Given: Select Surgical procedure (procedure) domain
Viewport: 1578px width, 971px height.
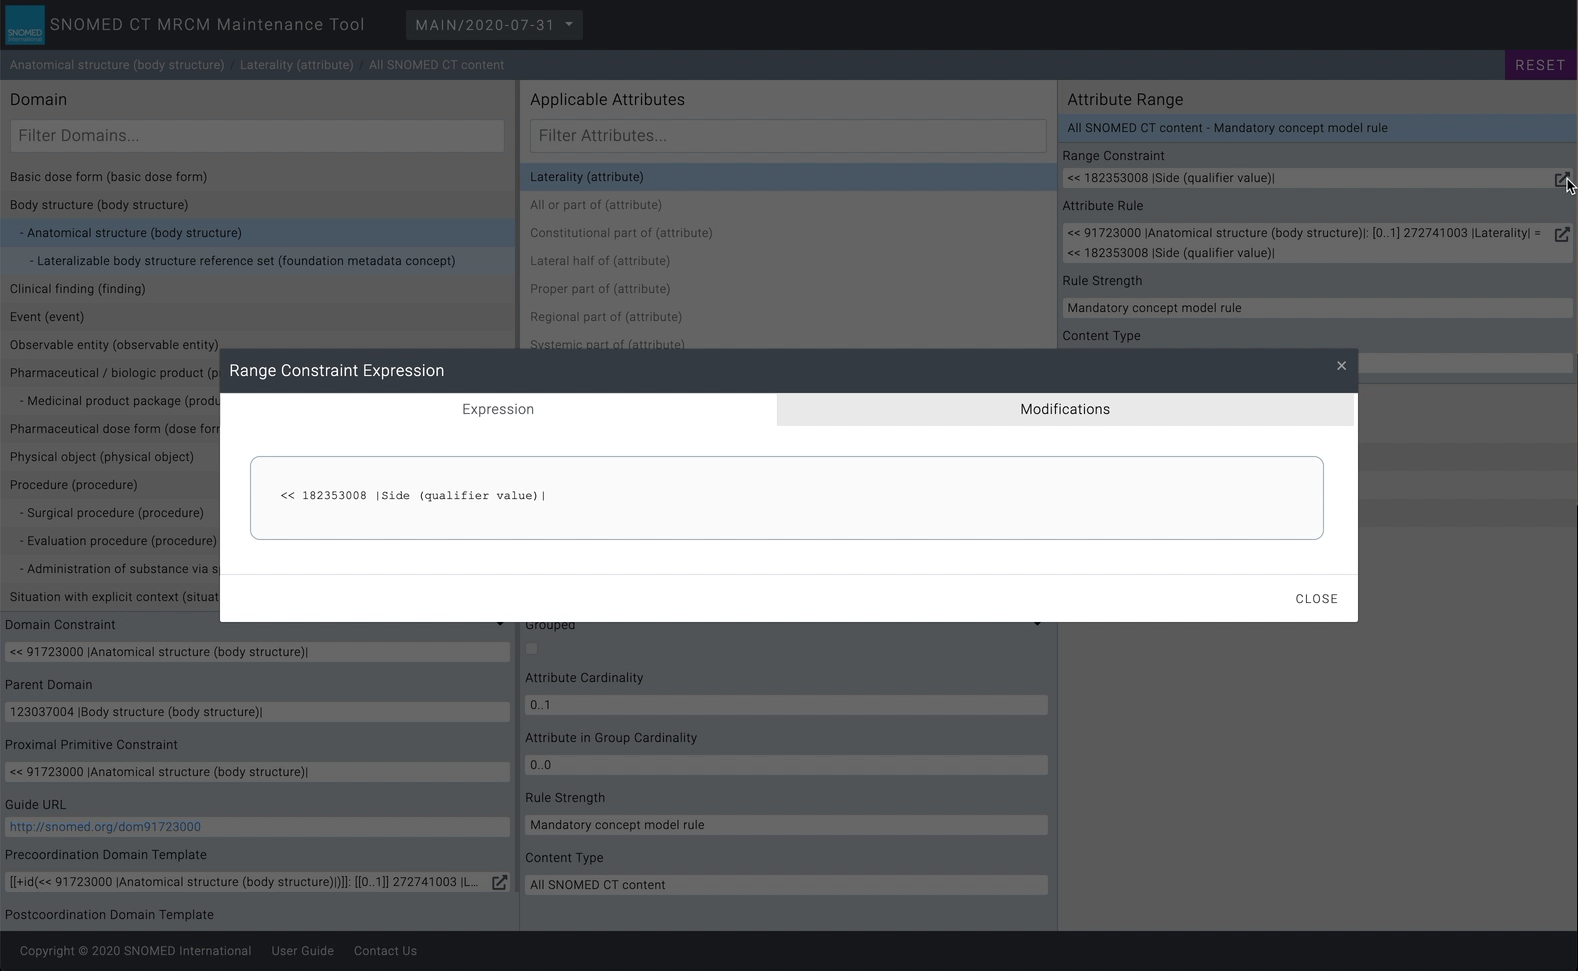Looking at the screenshot, I should pyautogui.click(x=110, y=513).
